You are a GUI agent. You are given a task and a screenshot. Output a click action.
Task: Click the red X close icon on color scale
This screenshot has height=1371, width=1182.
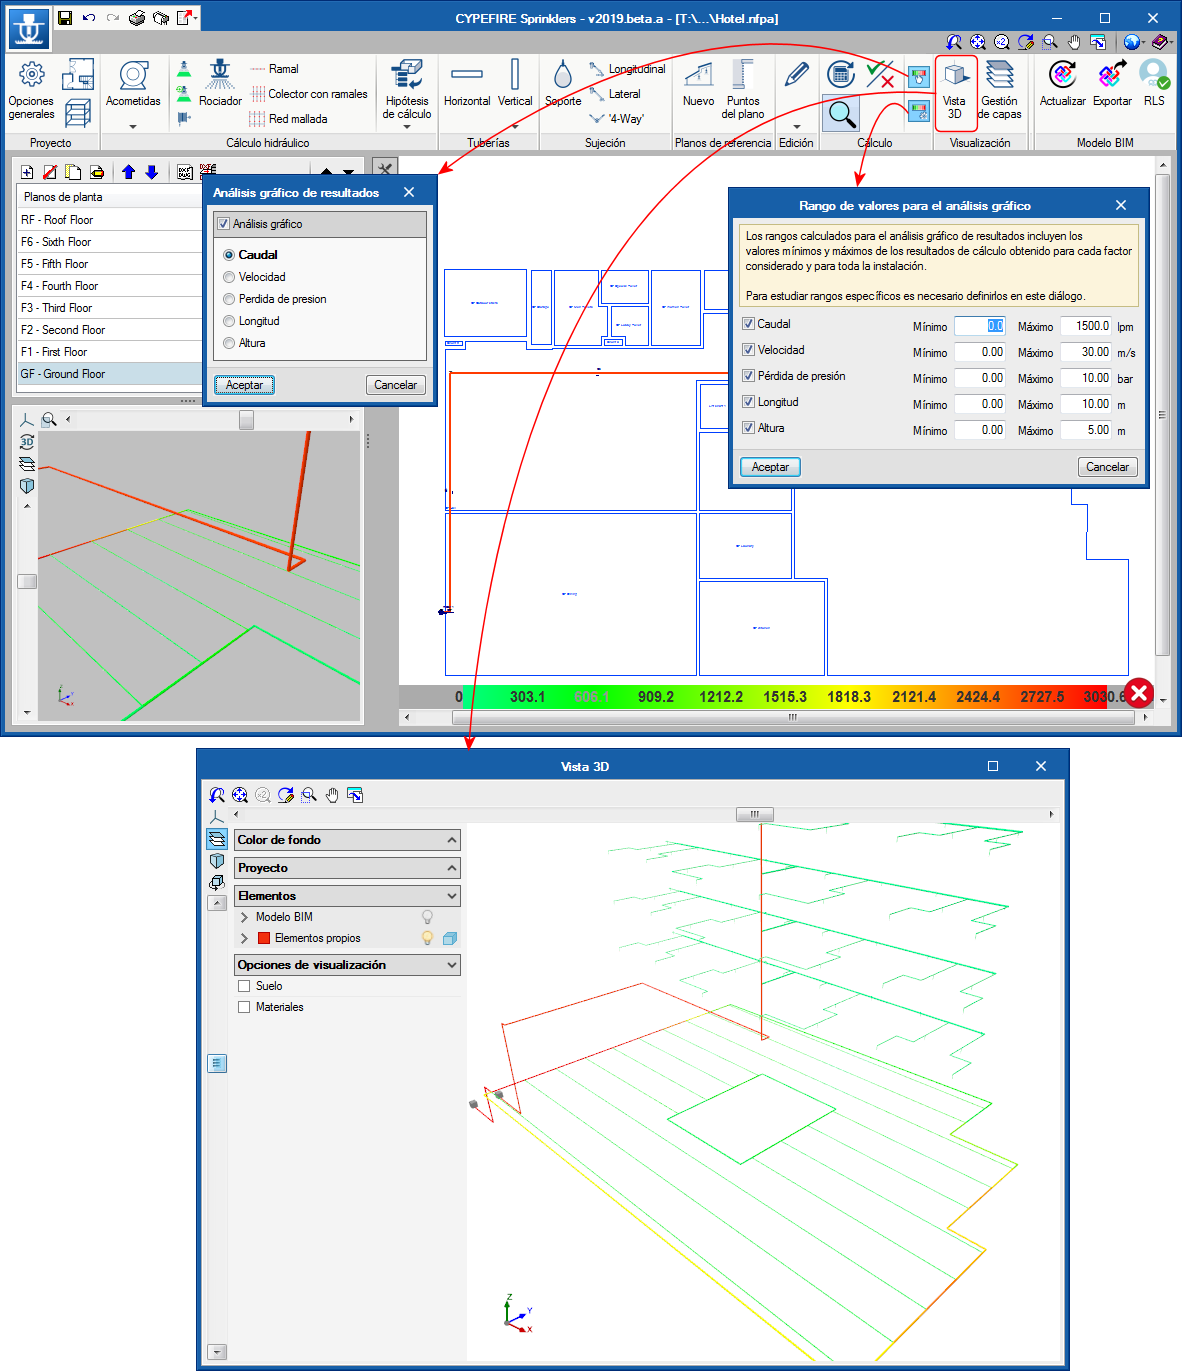pyautogui.click(x=1139, y=693)
